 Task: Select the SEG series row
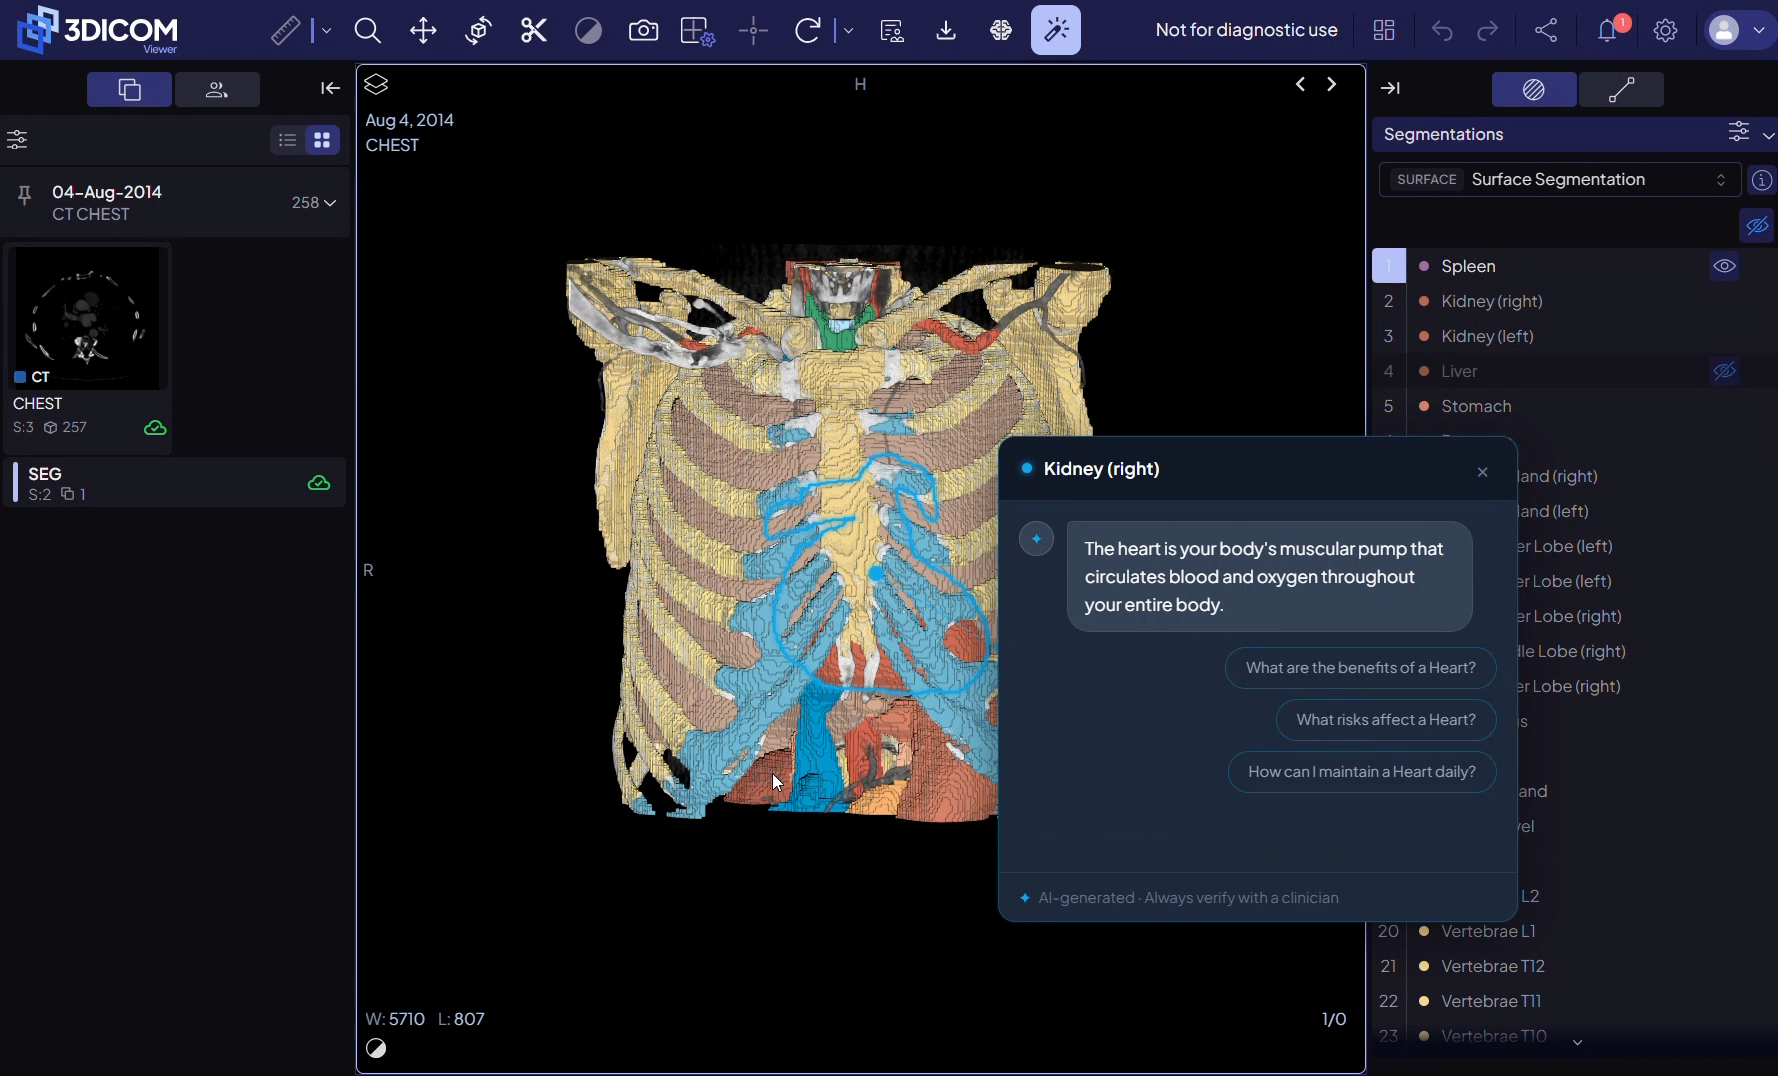(x=176, y=483)
